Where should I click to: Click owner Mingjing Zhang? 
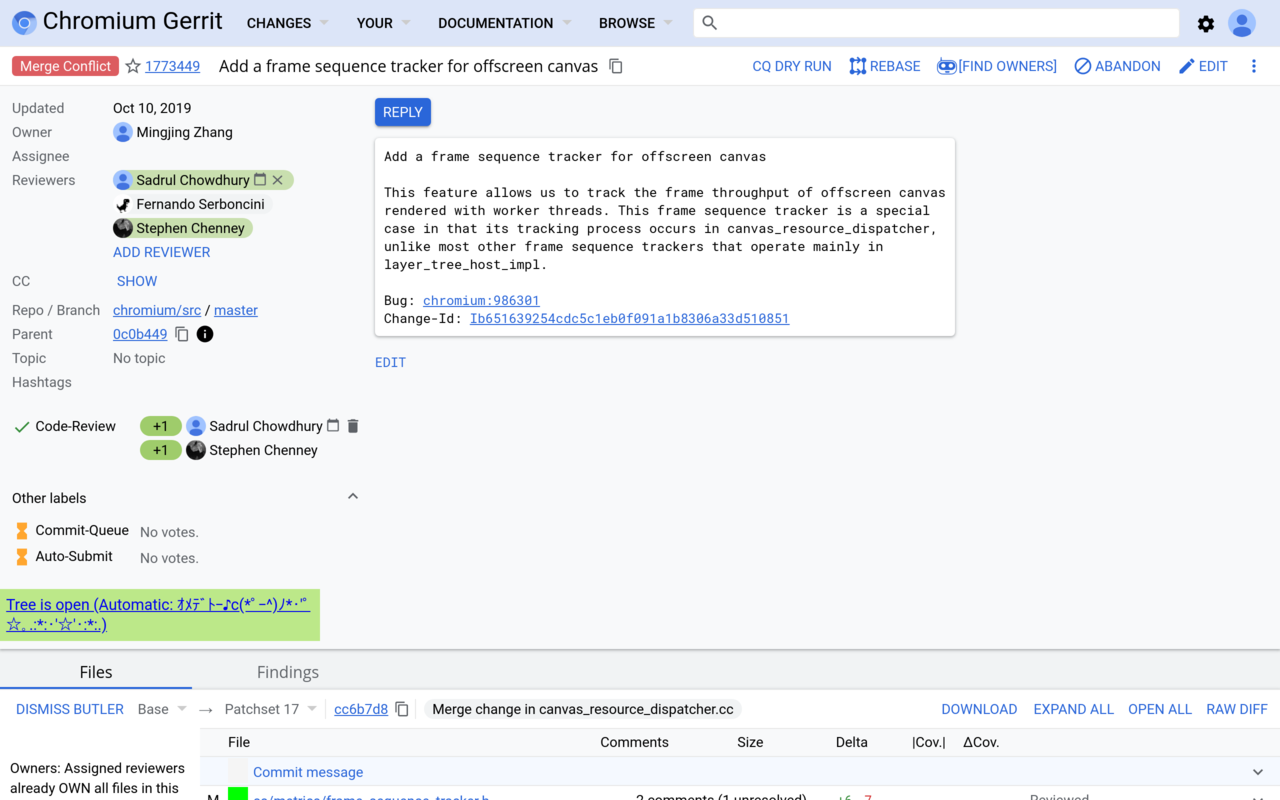coord(173,132)
